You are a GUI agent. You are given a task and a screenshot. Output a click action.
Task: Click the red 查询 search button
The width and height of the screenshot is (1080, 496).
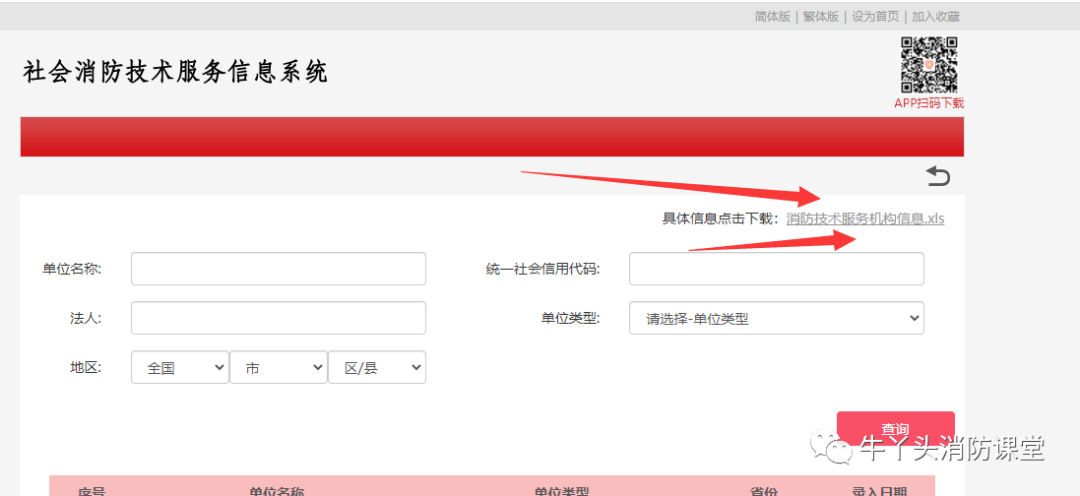point(895,428)
